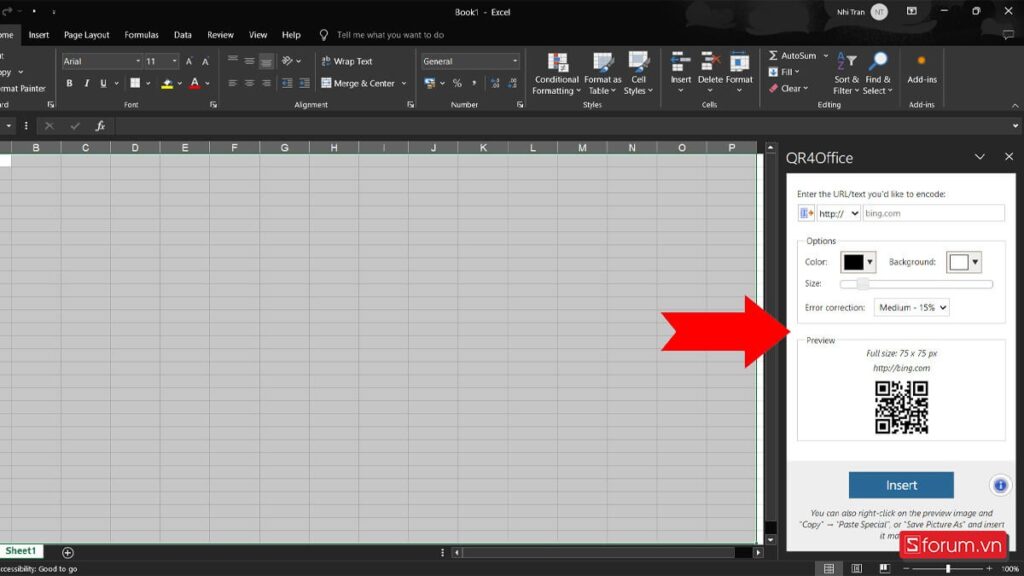Open Find & Select

(878, 73)
